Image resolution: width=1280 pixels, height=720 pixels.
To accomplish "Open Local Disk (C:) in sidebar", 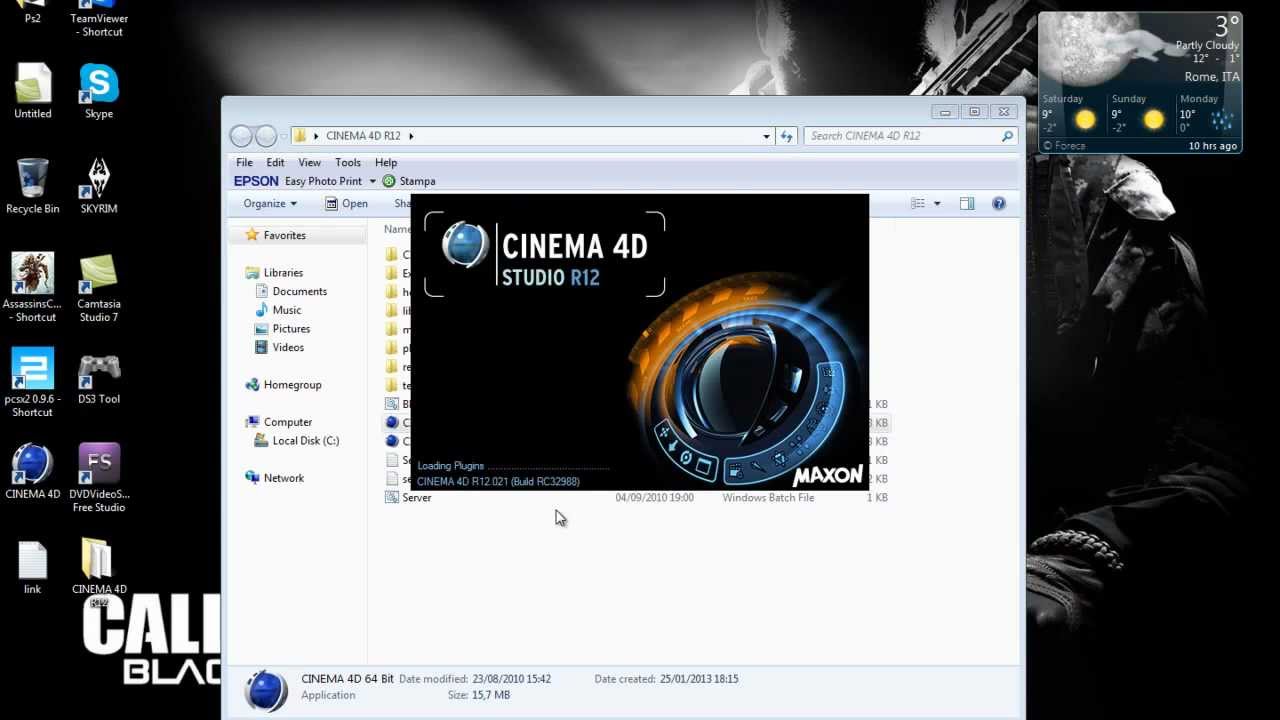I will [305, 440].
